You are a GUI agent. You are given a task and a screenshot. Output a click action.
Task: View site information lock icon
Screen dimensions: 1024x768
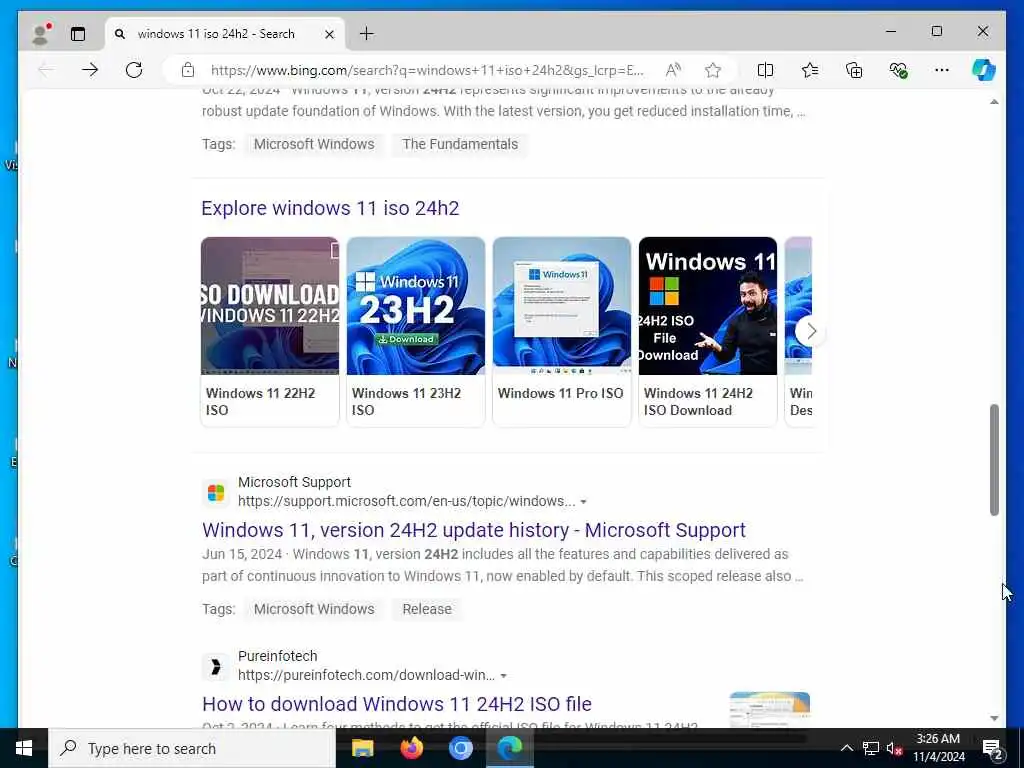click(x=187, y=70)
